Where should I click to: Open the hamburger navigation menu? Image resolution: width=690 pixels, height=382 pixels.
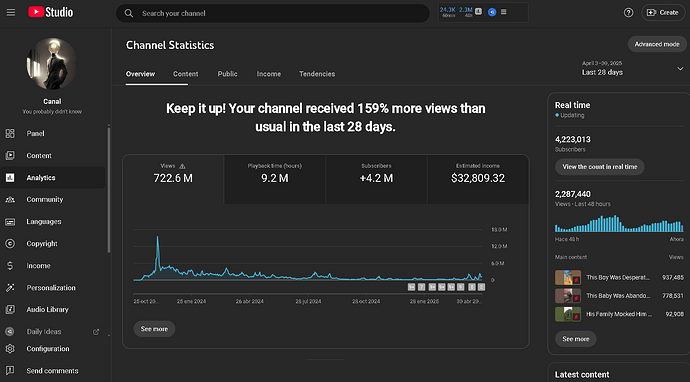pyautogui.click(x=11, y=13)
